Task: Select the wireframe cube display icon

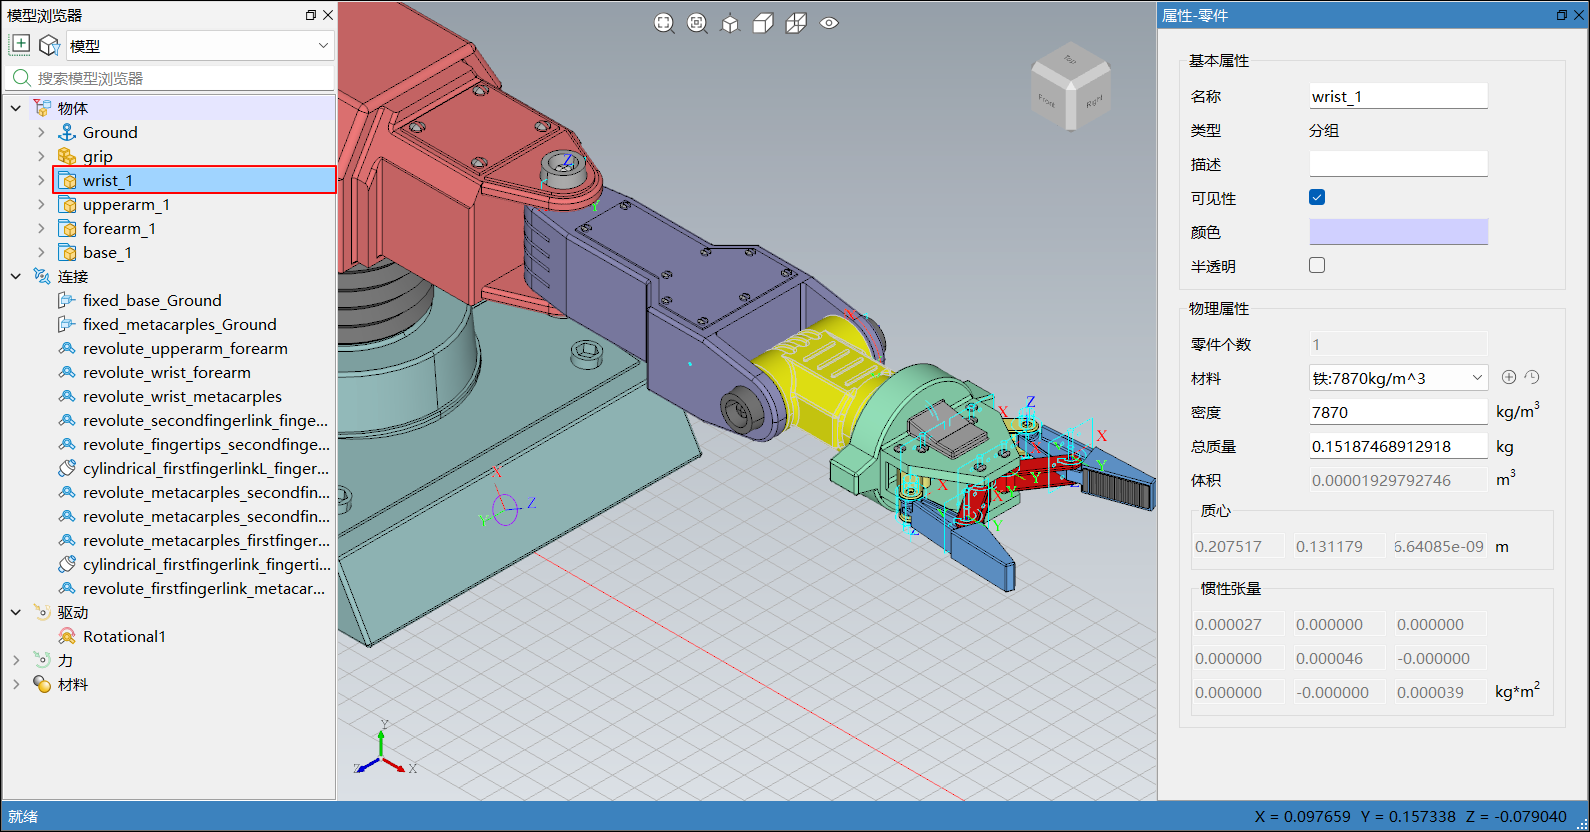Action: [x=796, y=23]
